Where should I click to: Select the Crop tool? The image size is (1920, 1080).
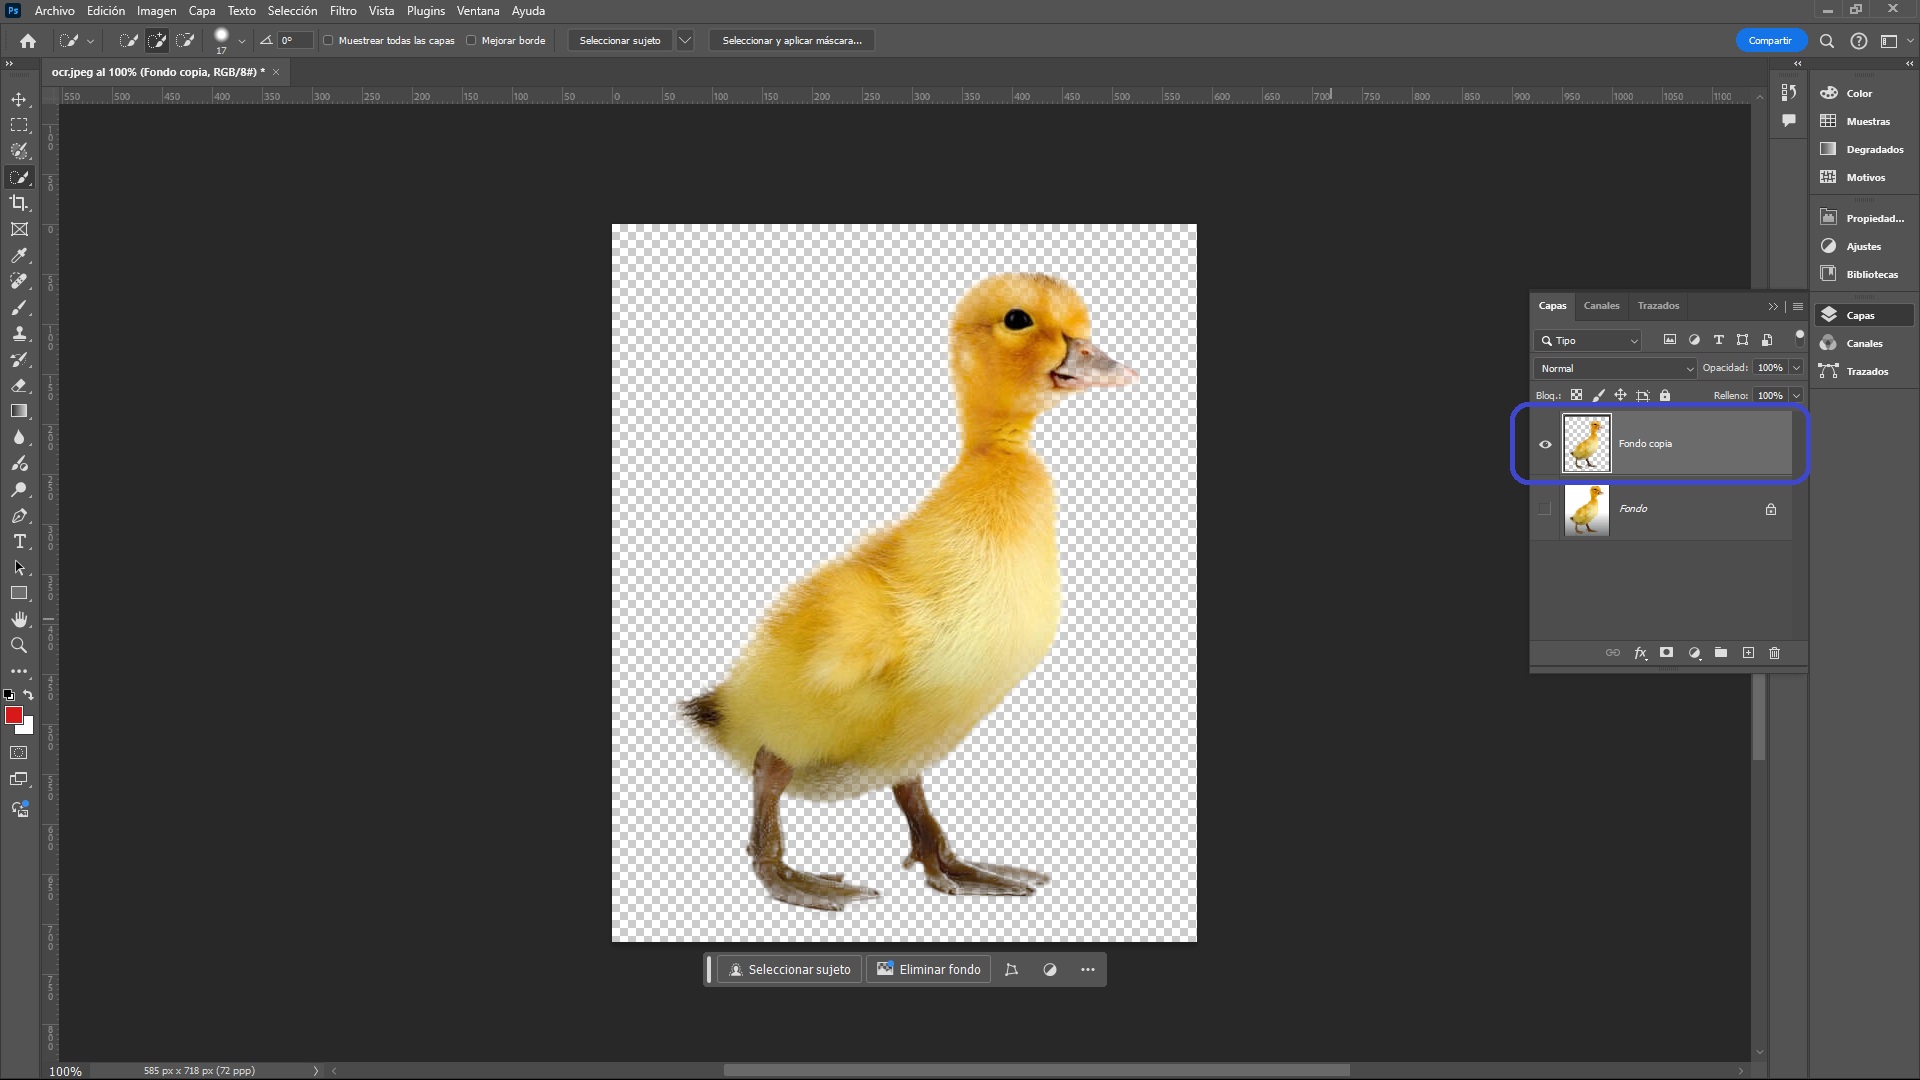coord(19,203)
